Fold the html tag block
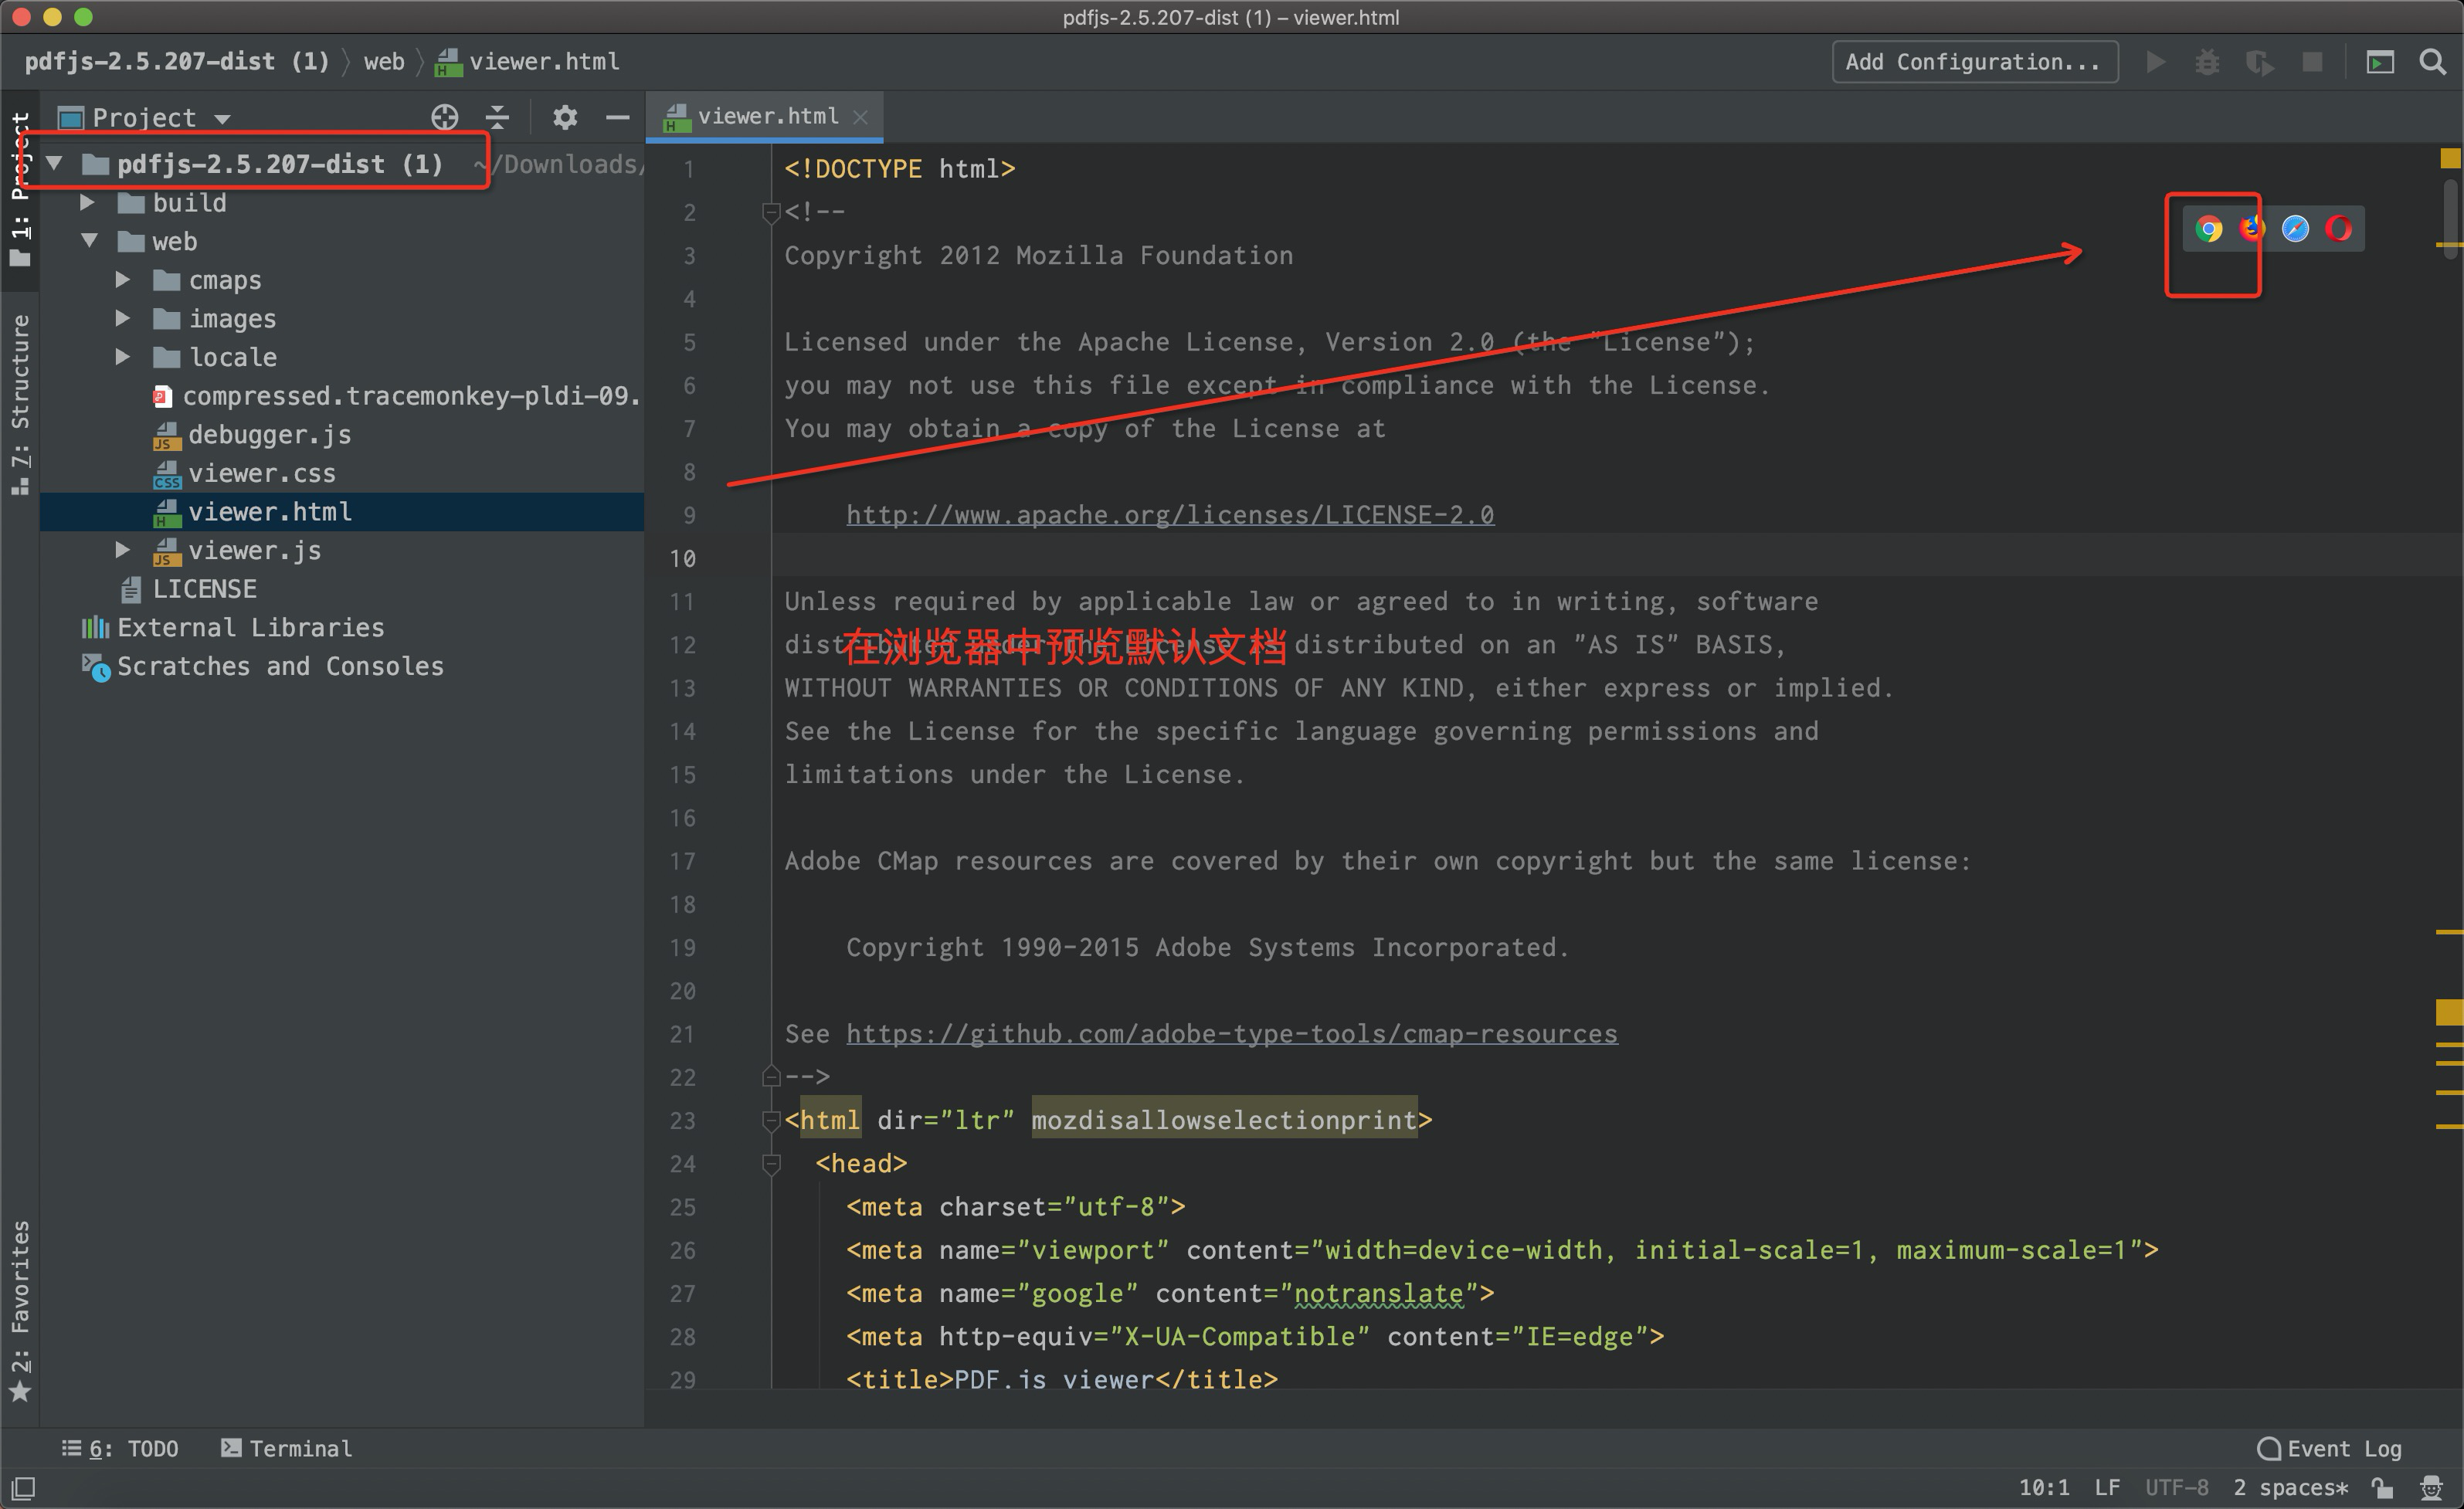 (x=770, y=1120)
